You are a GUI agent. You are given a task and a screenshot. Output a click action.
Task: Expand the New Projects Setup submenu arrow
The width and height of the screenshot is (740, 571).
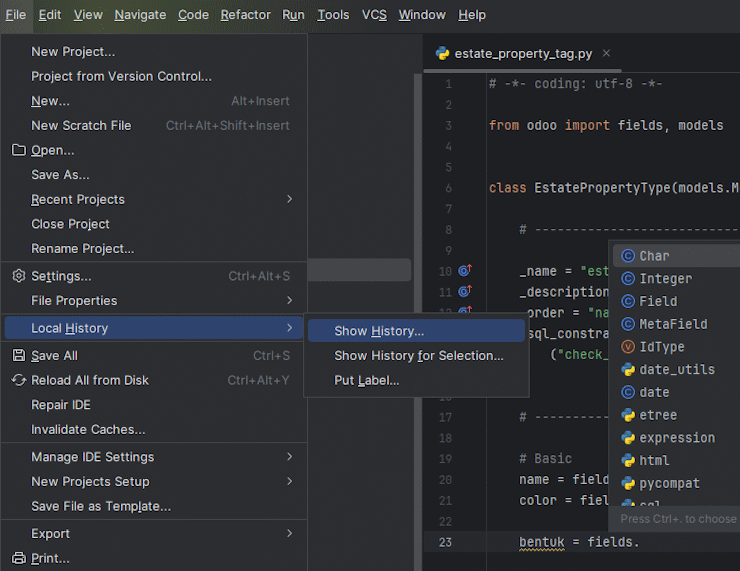click(x=289, y=481)
